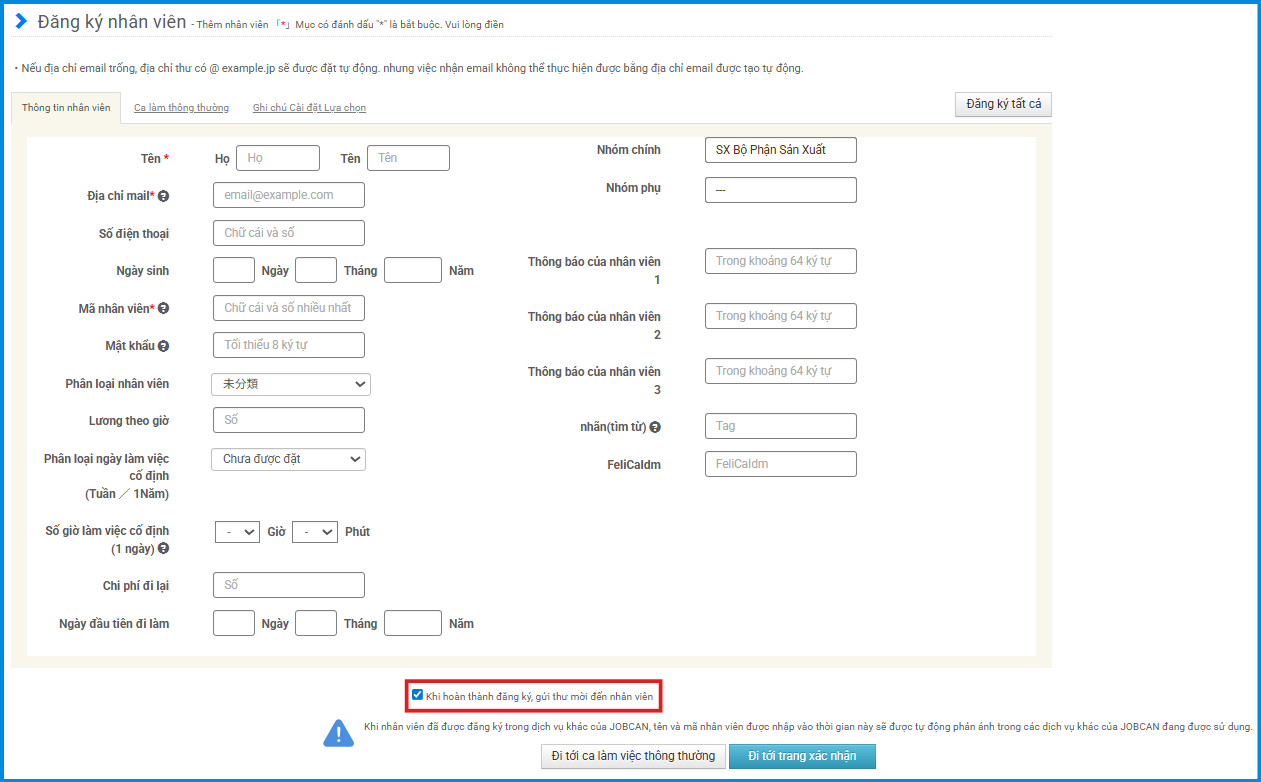Uncheck the send invitation email checkbox

pyautogui.click(x=417, y=695)
